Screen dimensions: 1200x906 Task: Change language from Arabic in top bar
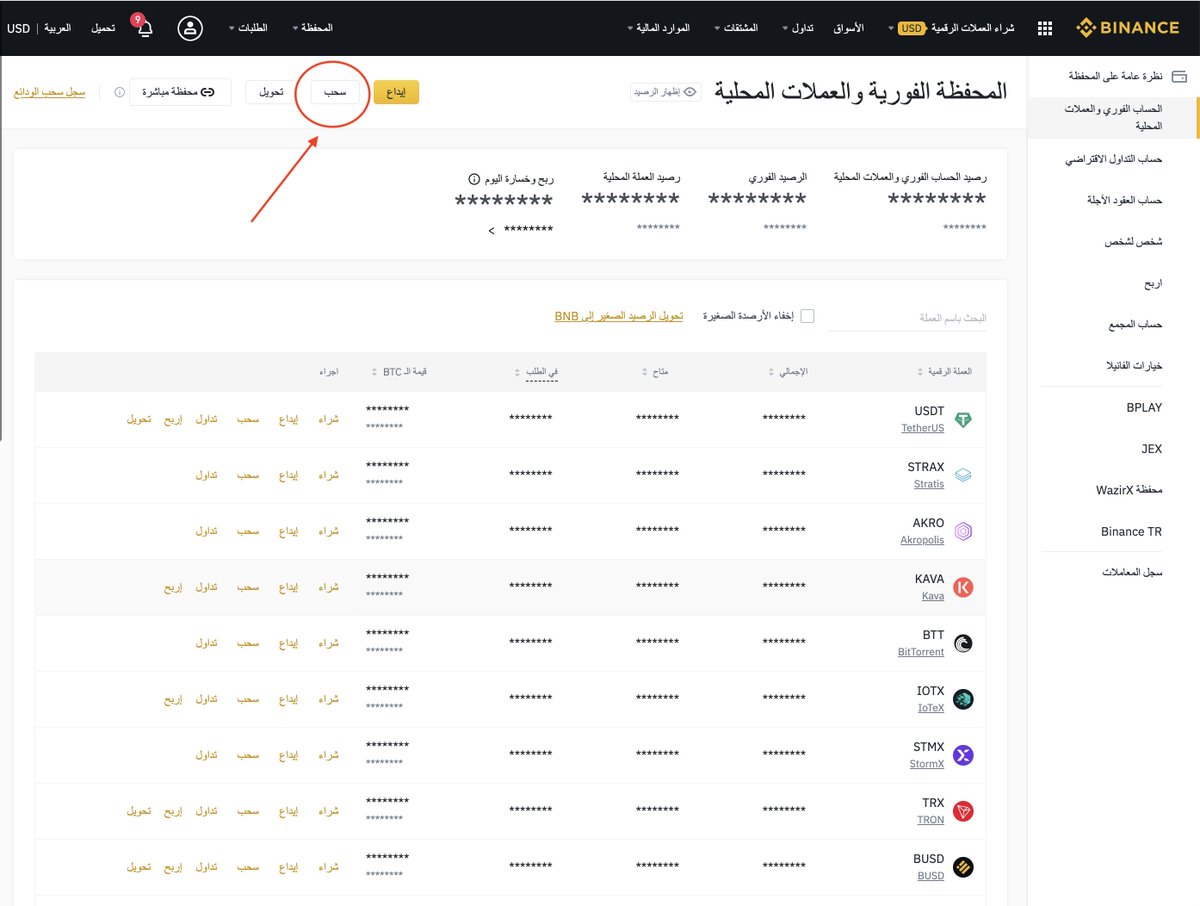point(58,28)
